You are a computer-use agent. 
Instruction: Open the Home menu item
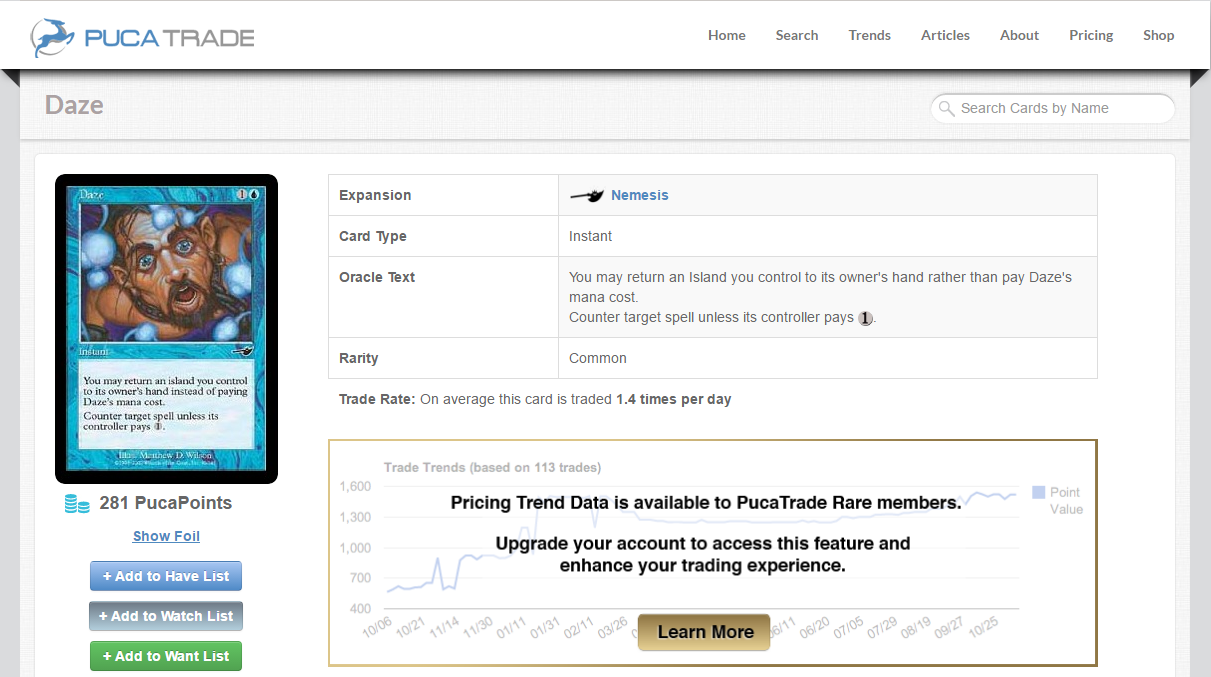tap(727, 35)
